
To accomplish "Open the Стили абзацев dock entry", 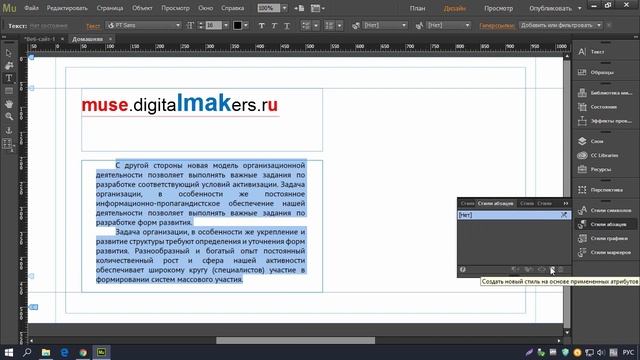I will 606,224.
